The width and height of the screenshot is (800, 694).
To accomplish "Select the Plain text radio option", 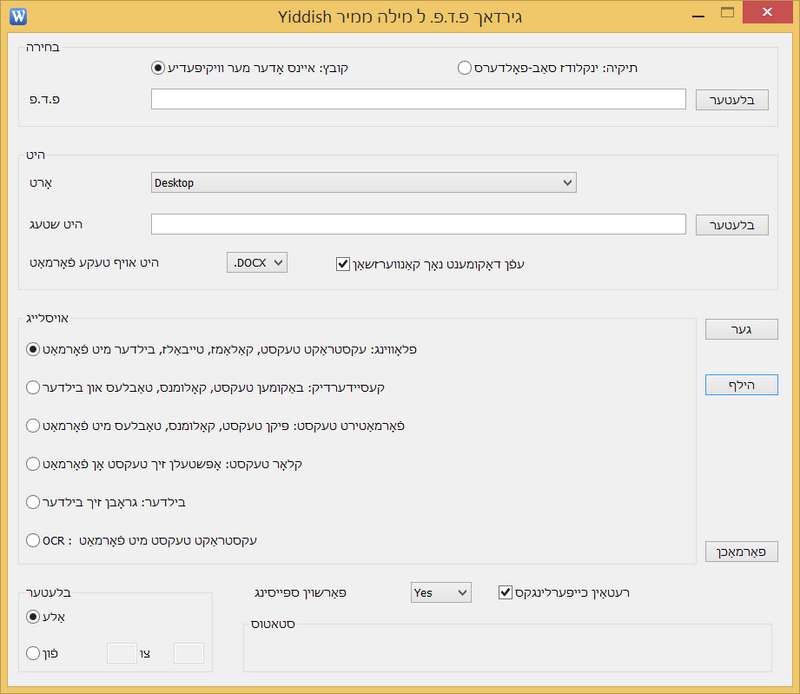I will [34, 463].
